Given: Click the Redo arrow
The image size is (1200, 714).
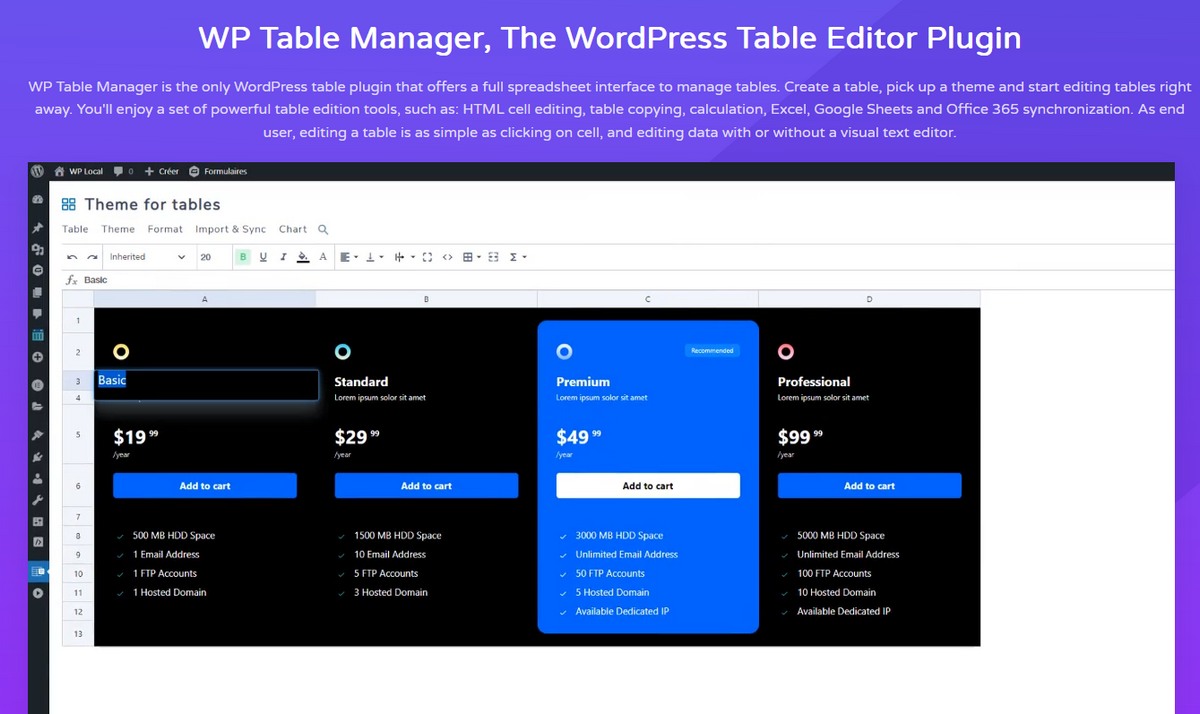Looking at the screenshot, I should 92,257.
